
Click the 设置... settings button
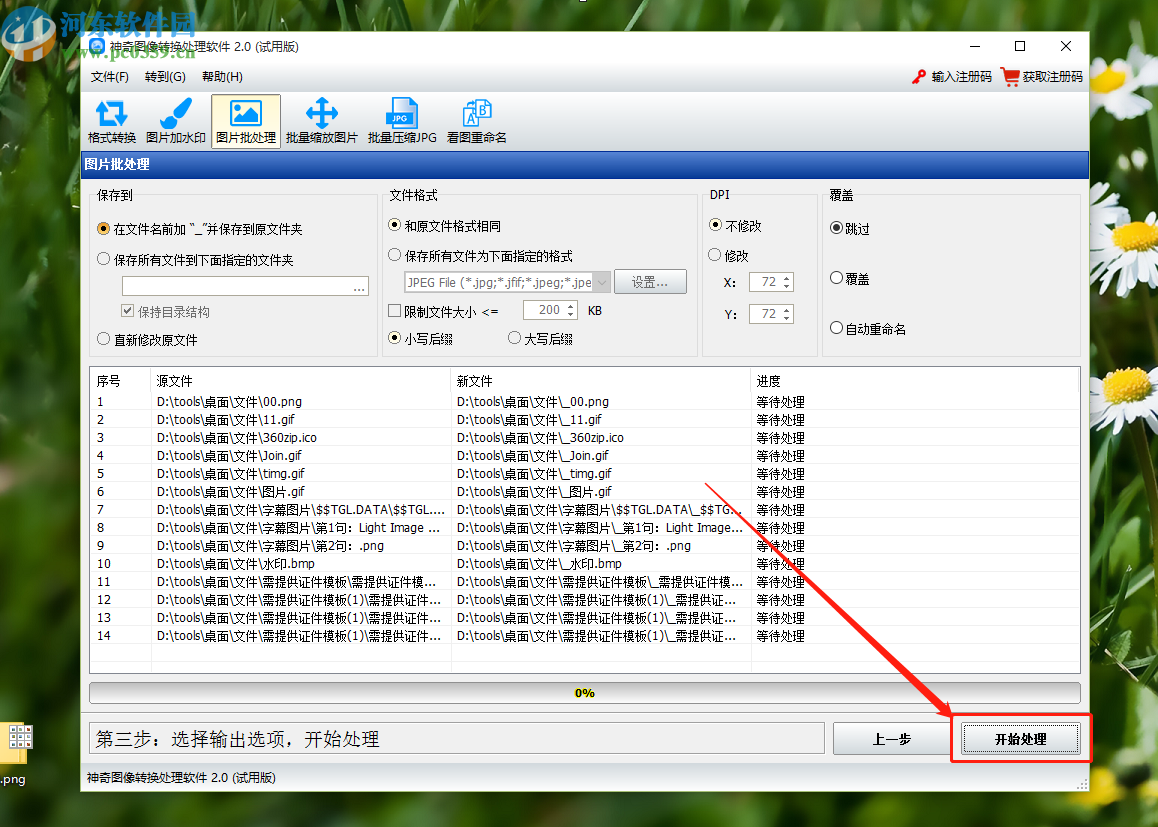coord(650,282)
